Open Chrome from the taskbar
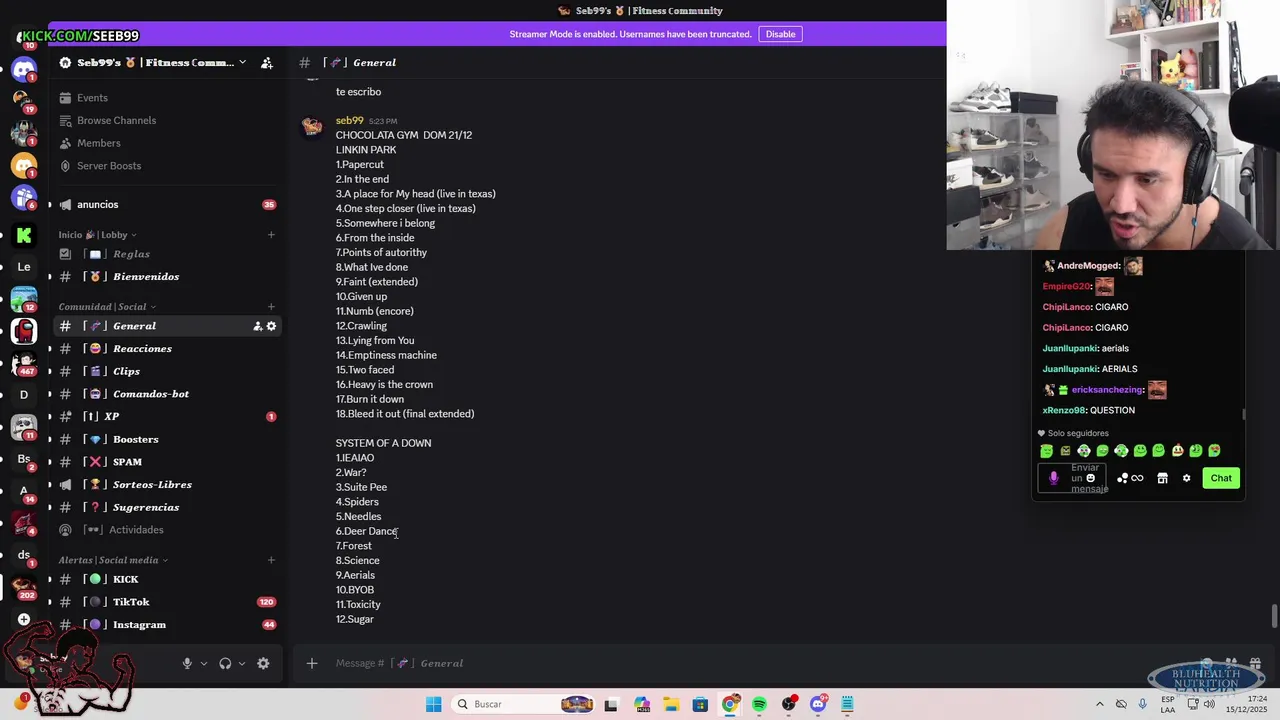The height and width of the screenshot is (720, 1280). pyautogui.click(x=730, y=704)
